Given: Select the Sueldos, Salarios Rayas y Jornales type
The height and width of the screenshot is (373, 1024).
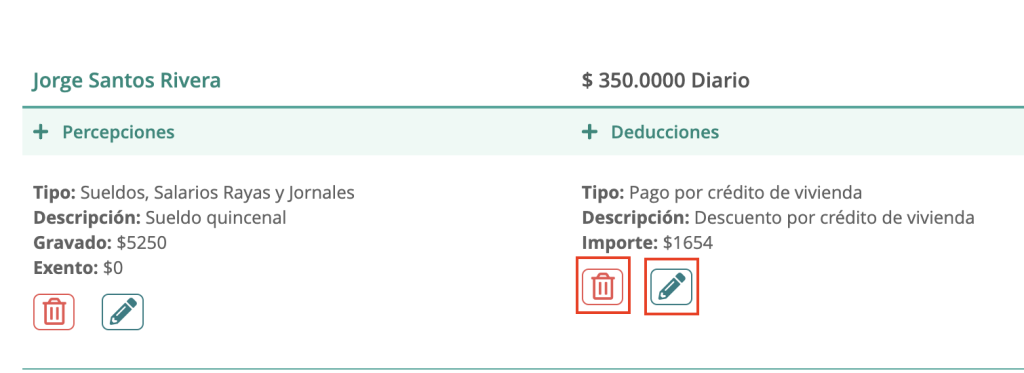Looking at the screenshot, I should pos(194,193).
